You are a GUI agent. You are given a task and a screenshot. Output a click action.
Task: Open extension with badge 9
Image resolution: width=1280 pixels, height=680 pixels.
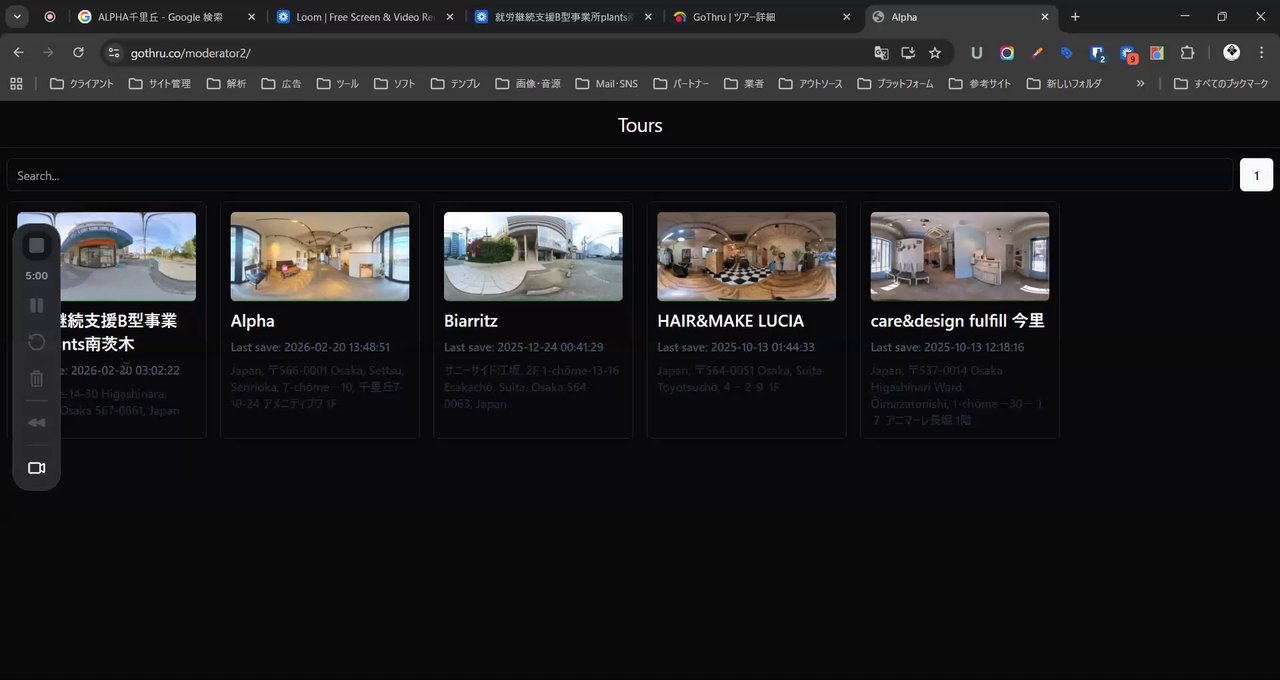[x=1128, y=54]
